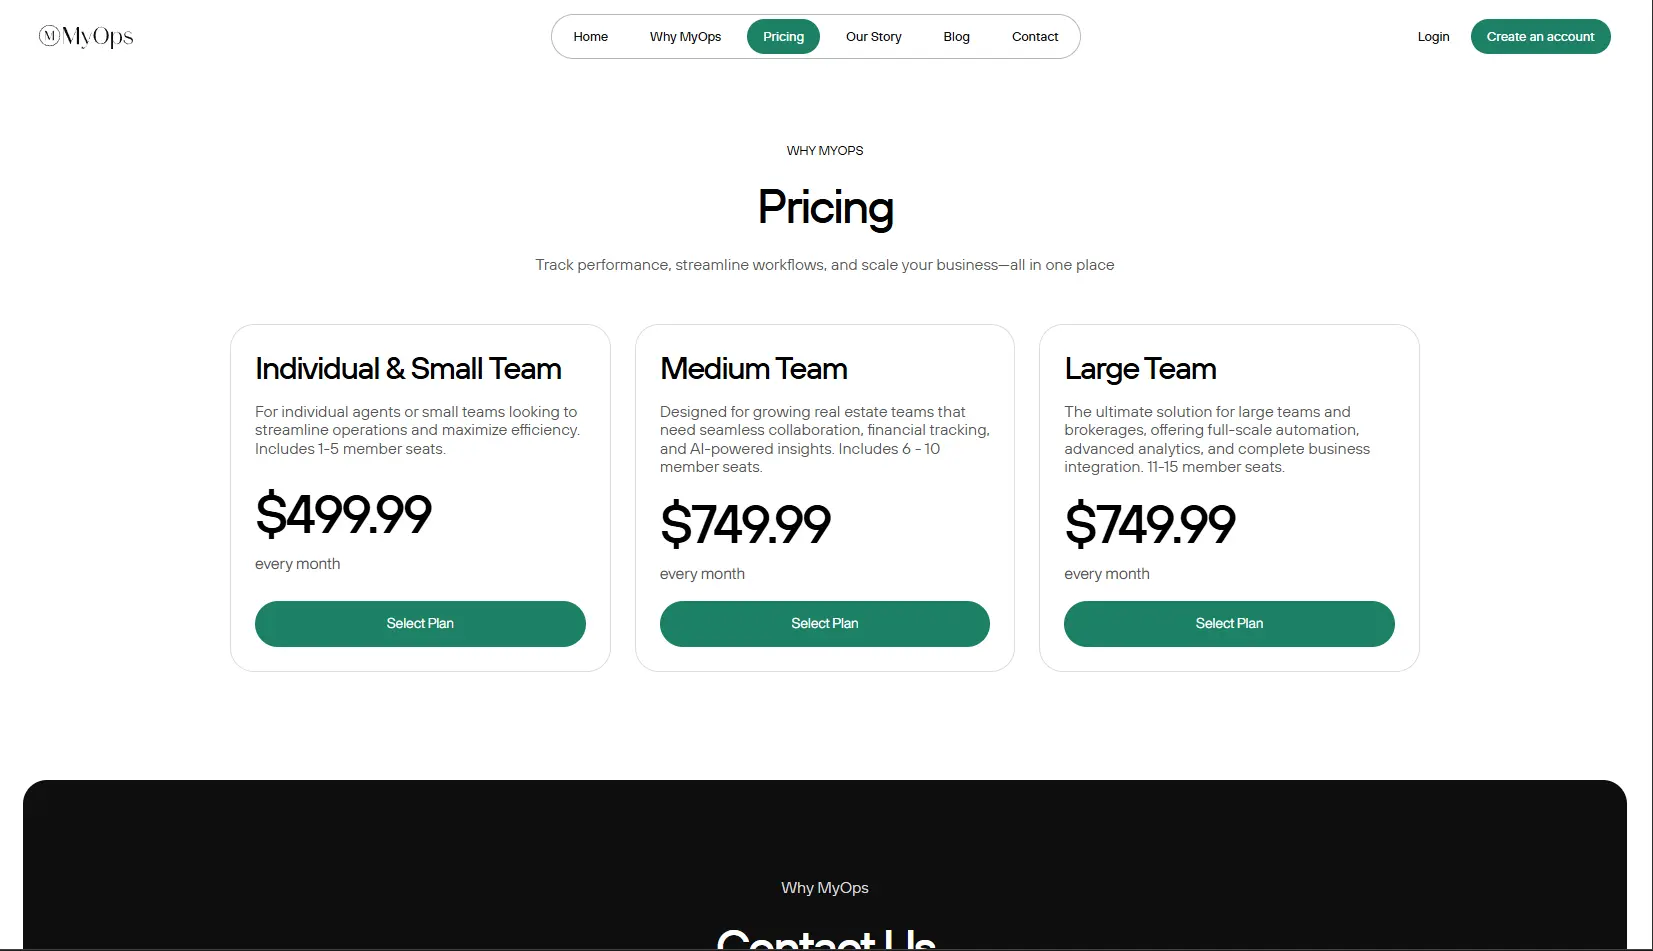Navigate to the Blog nav item

point(956,37)
